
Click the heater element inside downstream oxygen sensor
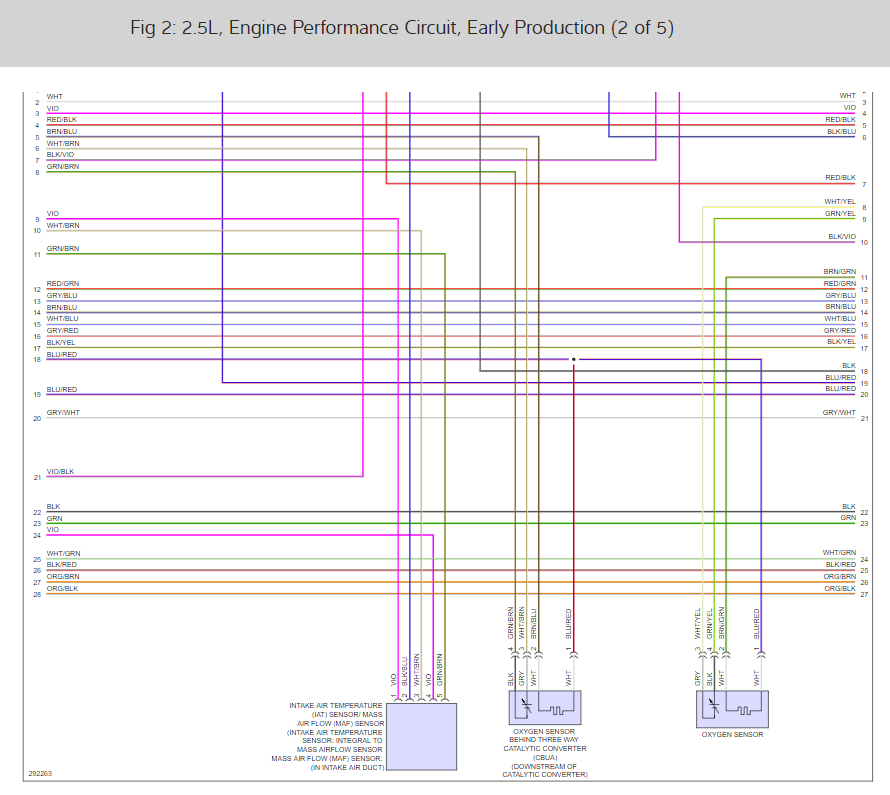tap(557, 710)
